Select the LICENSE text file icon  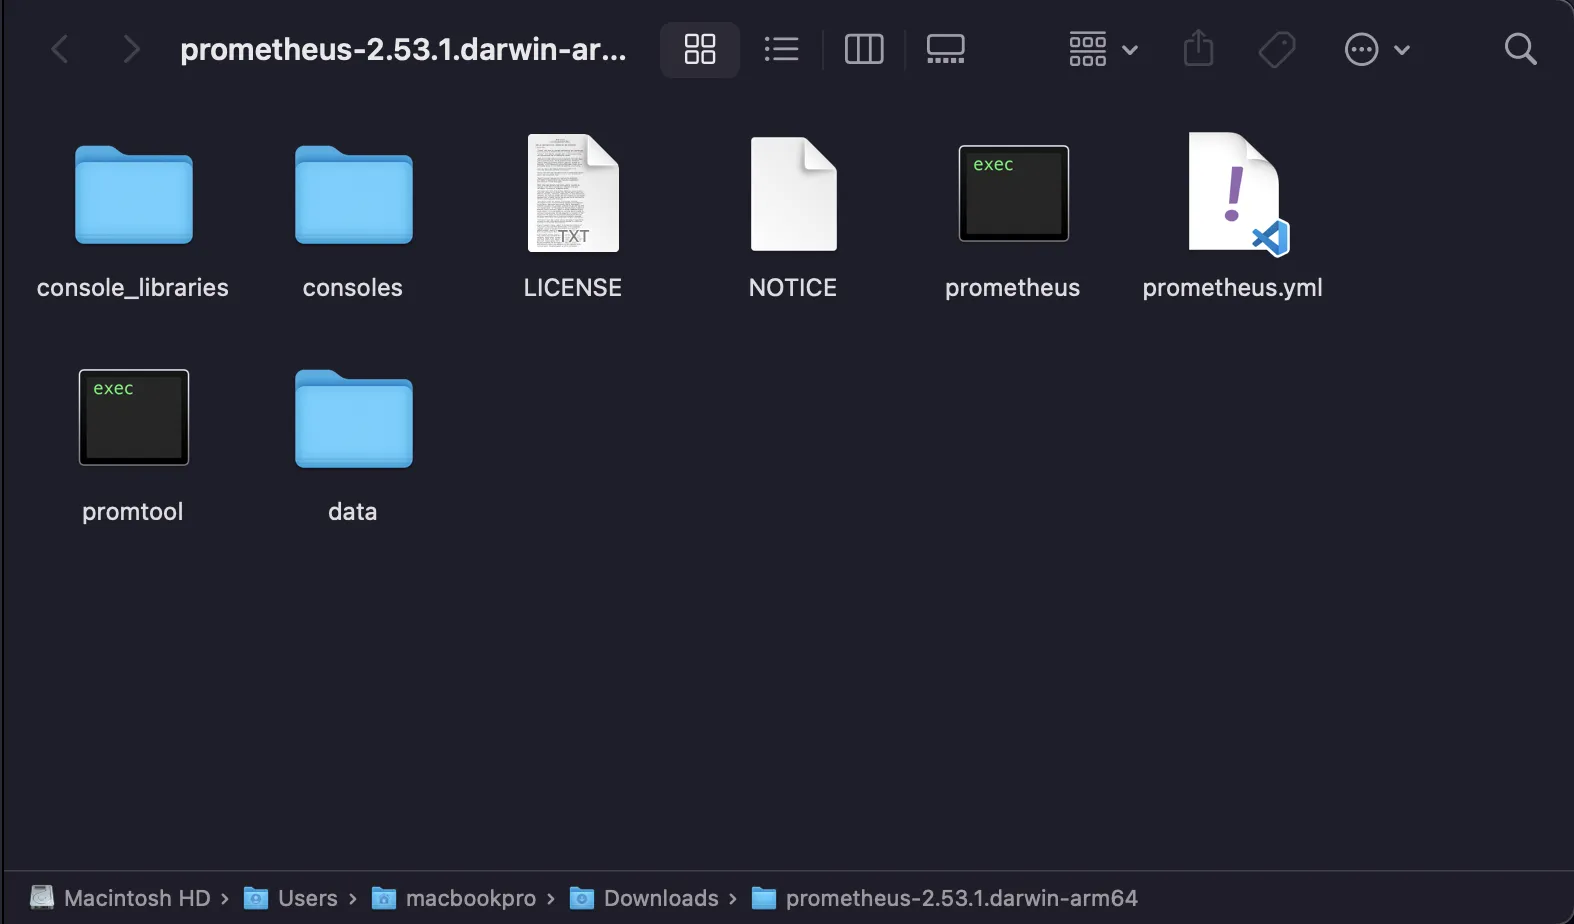coord(573,193)
